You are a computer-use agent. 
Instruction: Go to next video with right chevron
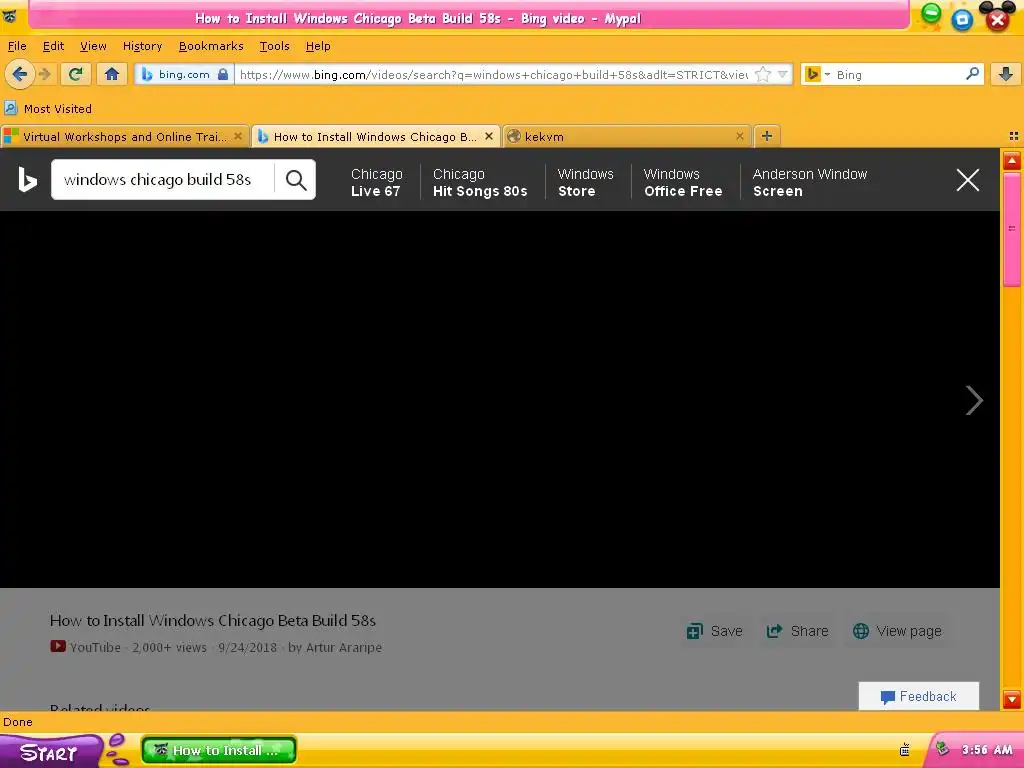pos(974,400)
